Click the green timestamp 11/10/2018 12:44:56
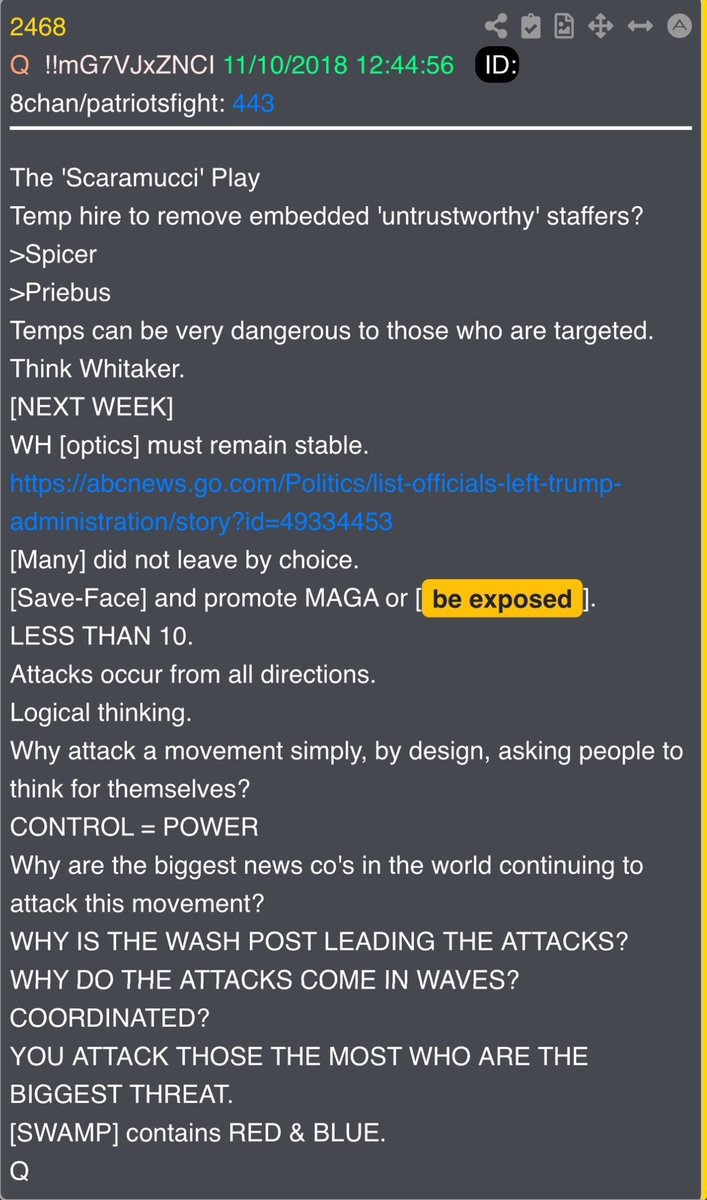Viewport: 707px width, 1200px height. pyautogui.click(x=338, y=65)
